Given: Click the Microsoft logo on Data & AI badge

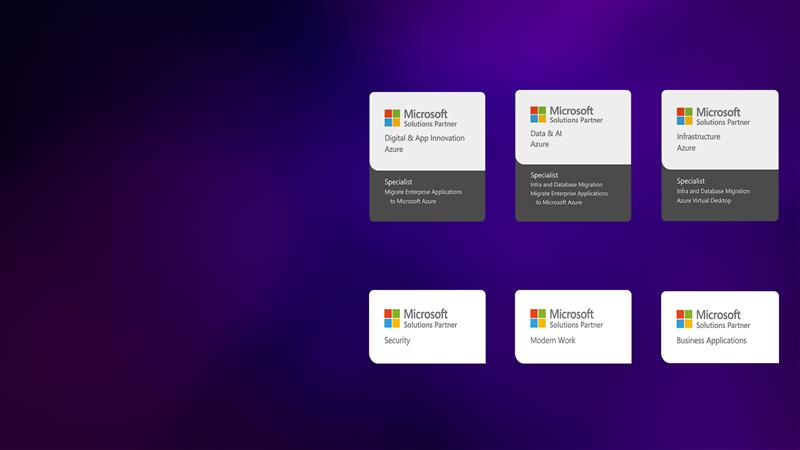Looking at the screenshot, I should [x=538, y=115].
